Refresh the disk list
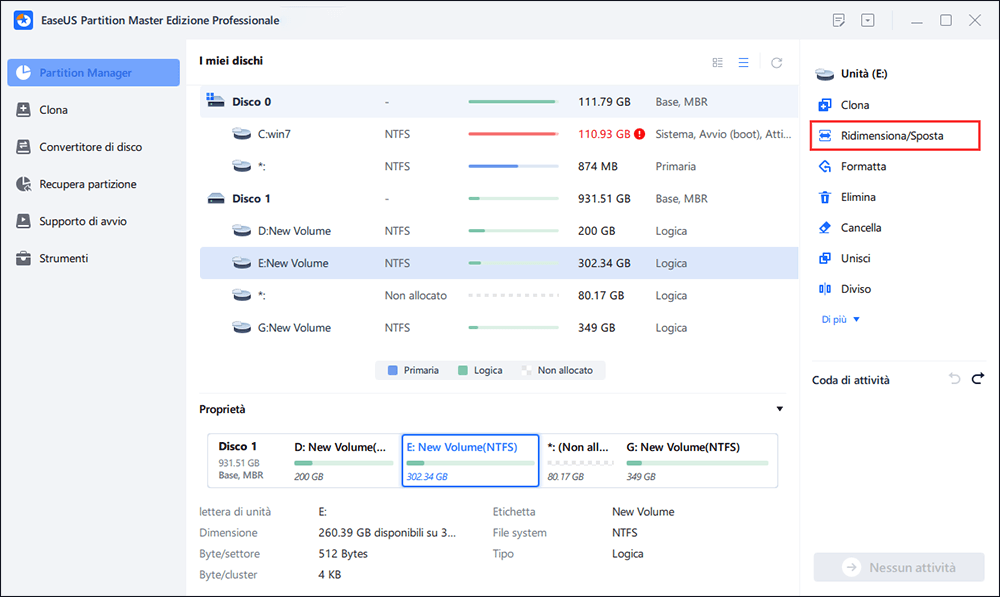Viewport: 1000px width, 597px height. (776, 63)
